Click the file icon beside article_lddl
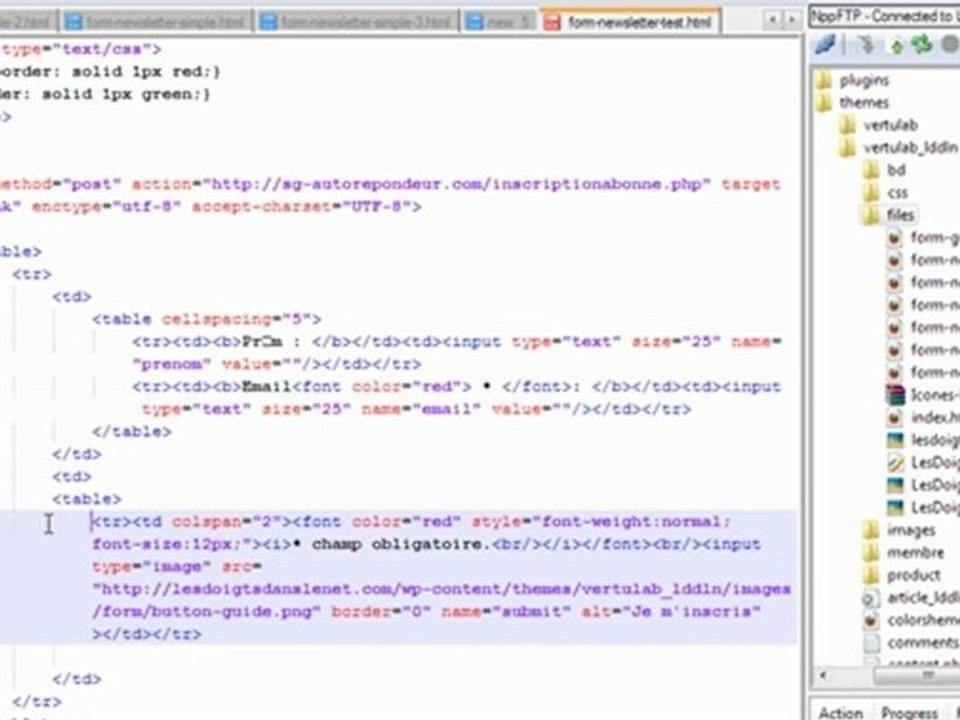The image size is (960, 720). point(871,598)
